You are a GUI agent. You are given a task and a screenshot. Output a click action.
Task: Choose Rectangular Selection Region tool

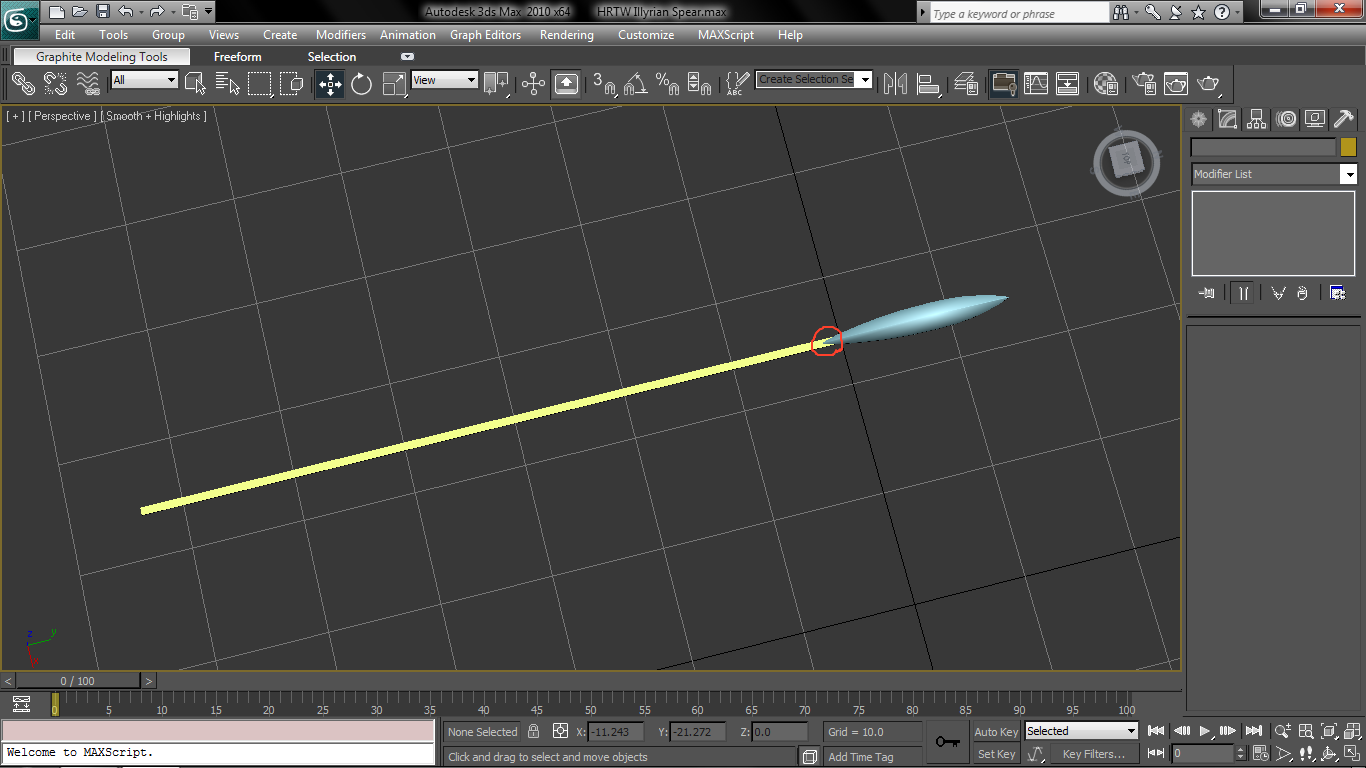[260, 83]
